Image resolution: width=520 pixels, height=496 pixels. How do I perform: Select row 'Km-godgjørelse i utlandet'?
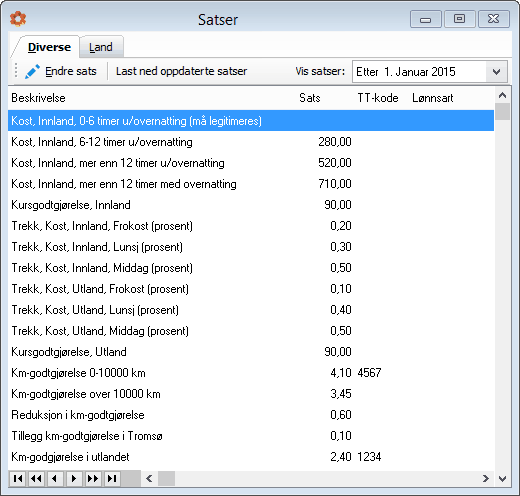coord(251,457)
